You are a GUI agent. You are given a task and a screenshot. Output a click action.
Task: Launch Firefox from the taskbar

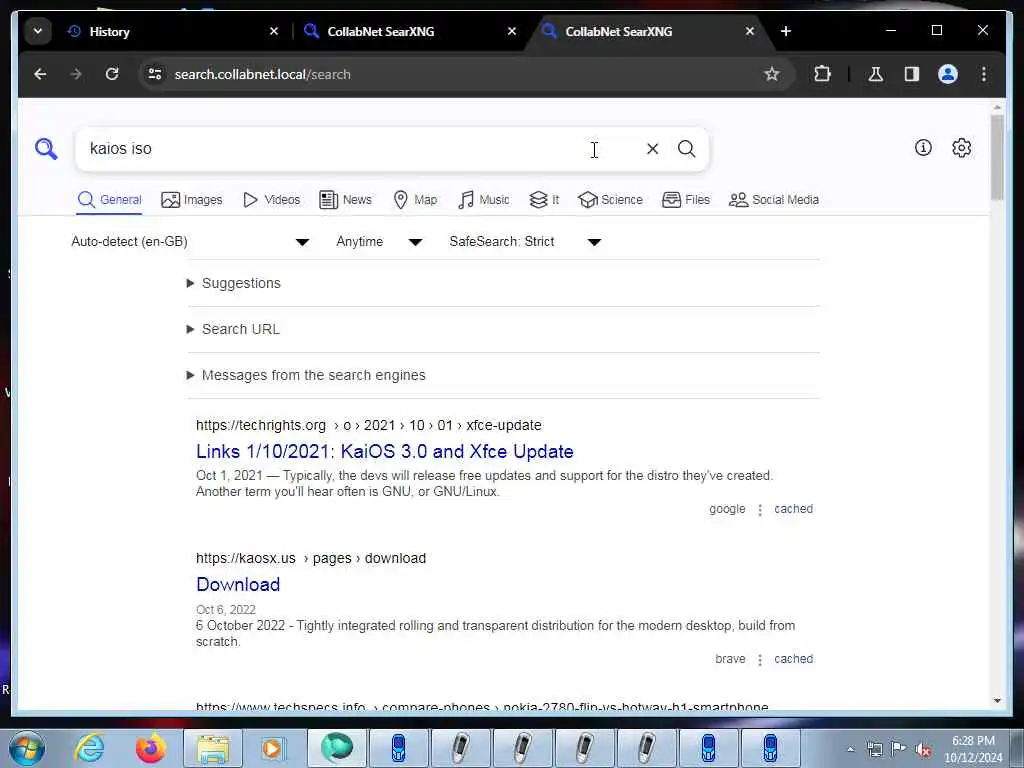(151, 748)
